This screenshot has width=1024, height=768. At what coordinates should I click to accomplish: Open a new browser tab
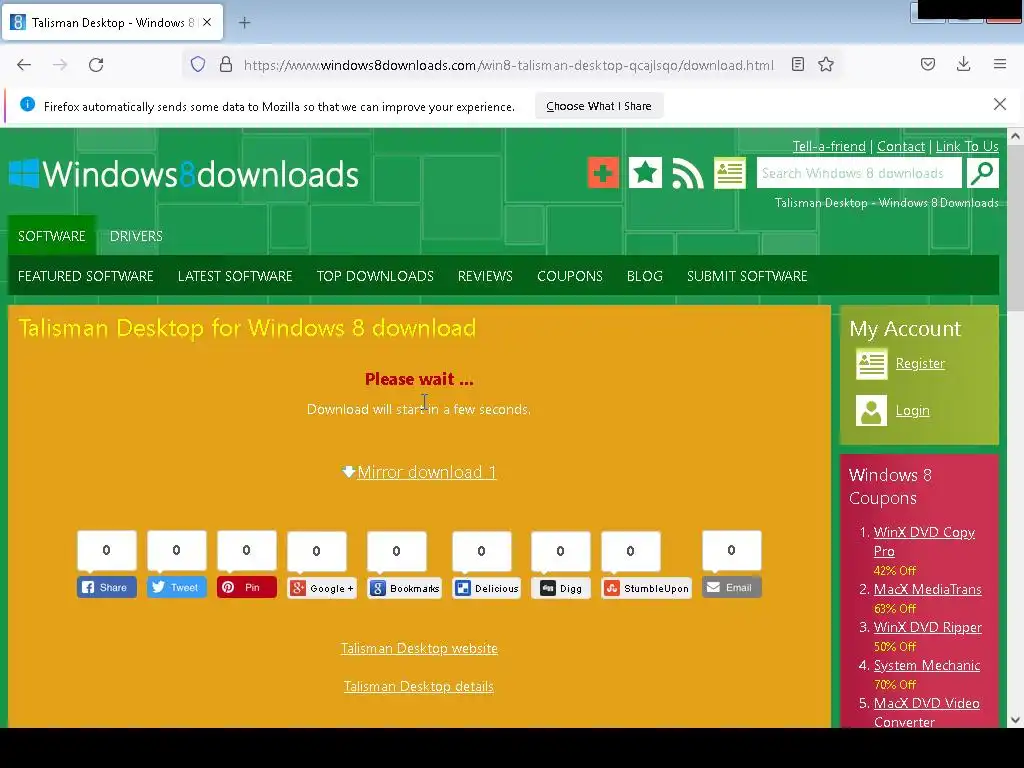point(244,23)
